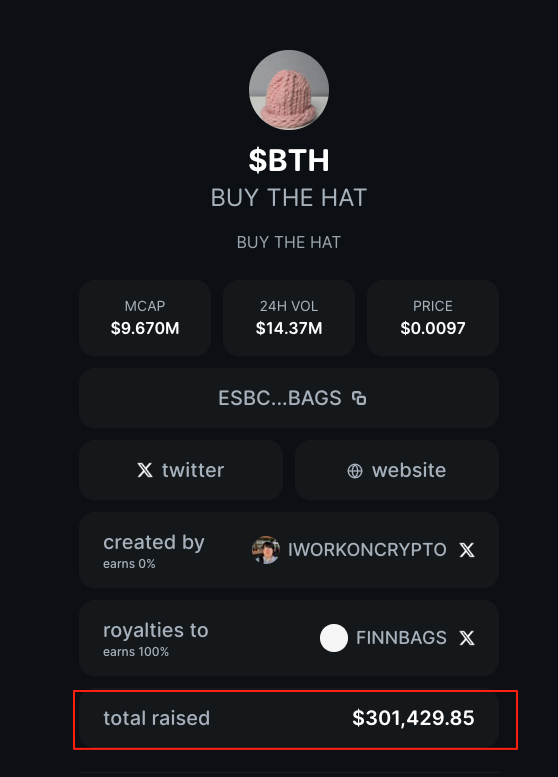Open the IWORKONCRYPTO creator name link
This screenshot has width=558, height=777.
coord(367,550)
